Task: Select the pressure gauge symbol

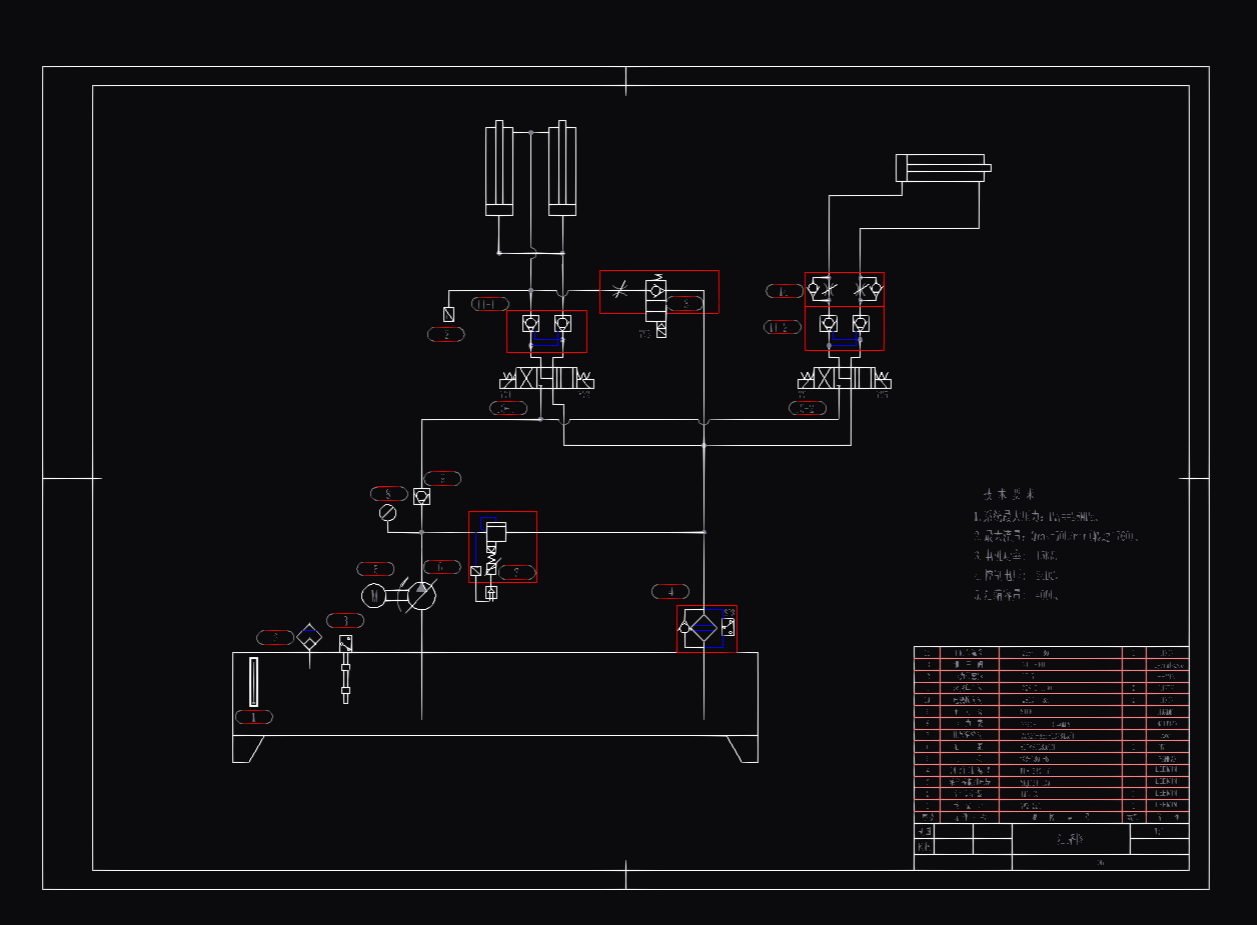Action: (388, 513)
